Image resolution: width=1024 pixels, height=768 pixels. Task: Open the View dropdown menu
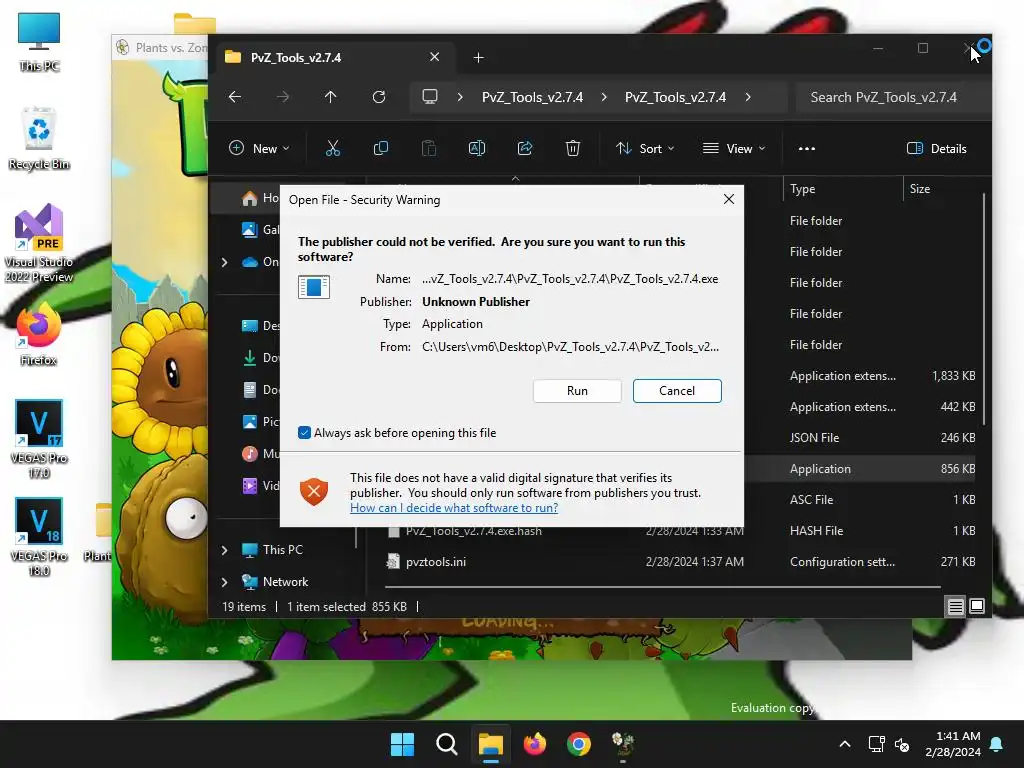(733, 148)
